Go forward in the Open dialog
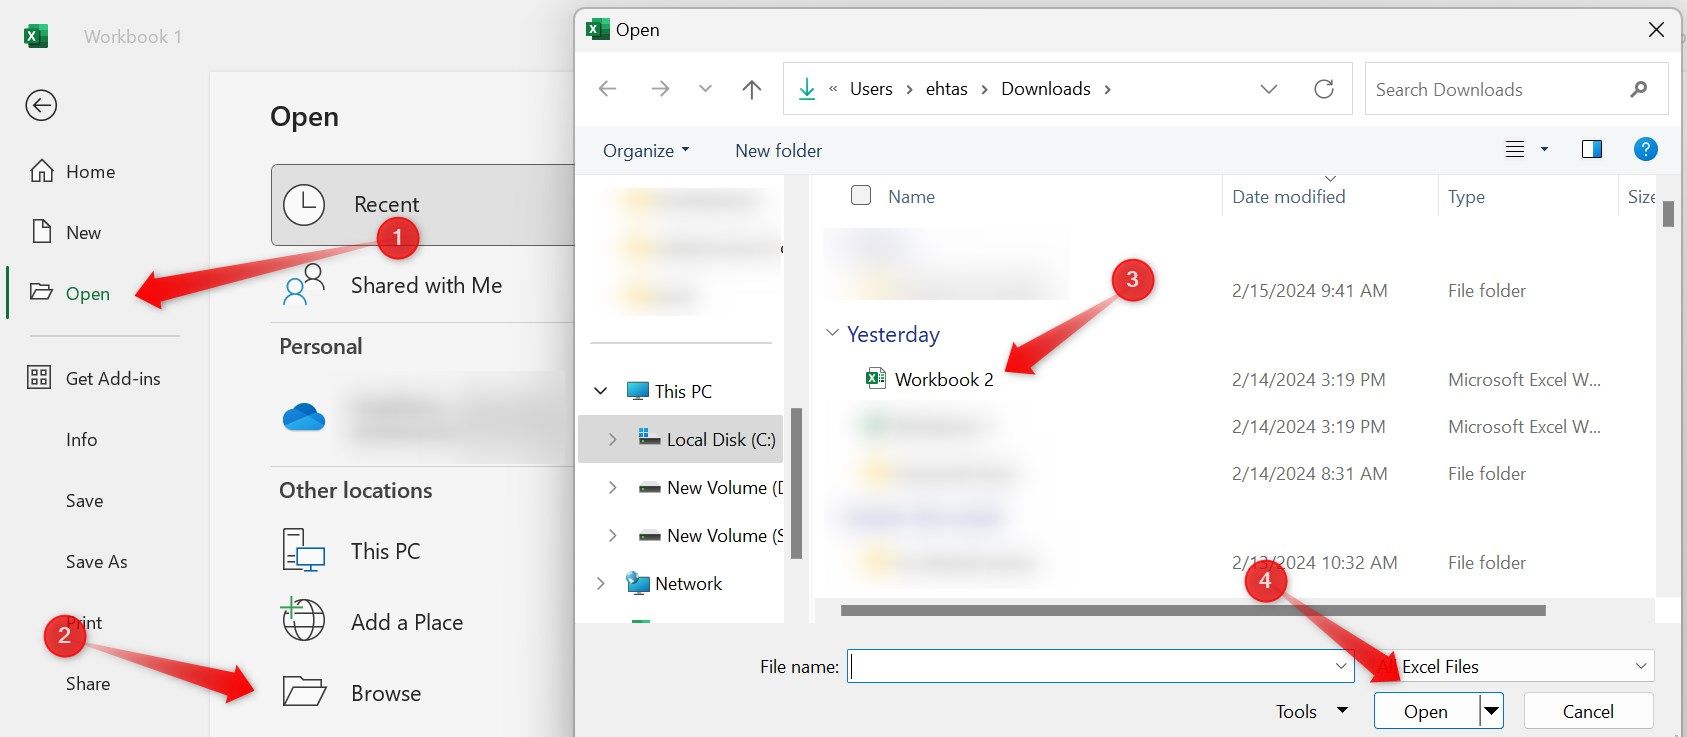1687x737 pixels. click(x=660, y=89)
